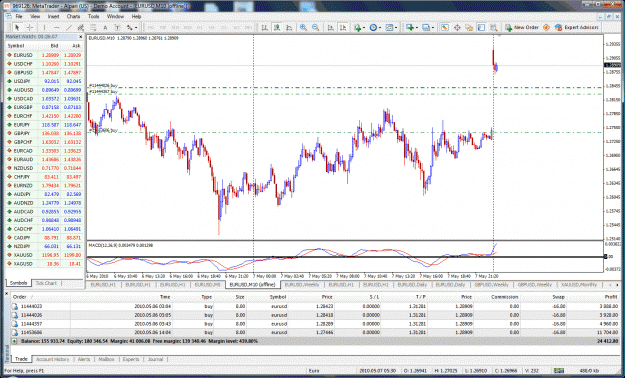This screenshot has width=625, height=378.
Task: Zoom out of the chart
Action: (x=316, y=28)
